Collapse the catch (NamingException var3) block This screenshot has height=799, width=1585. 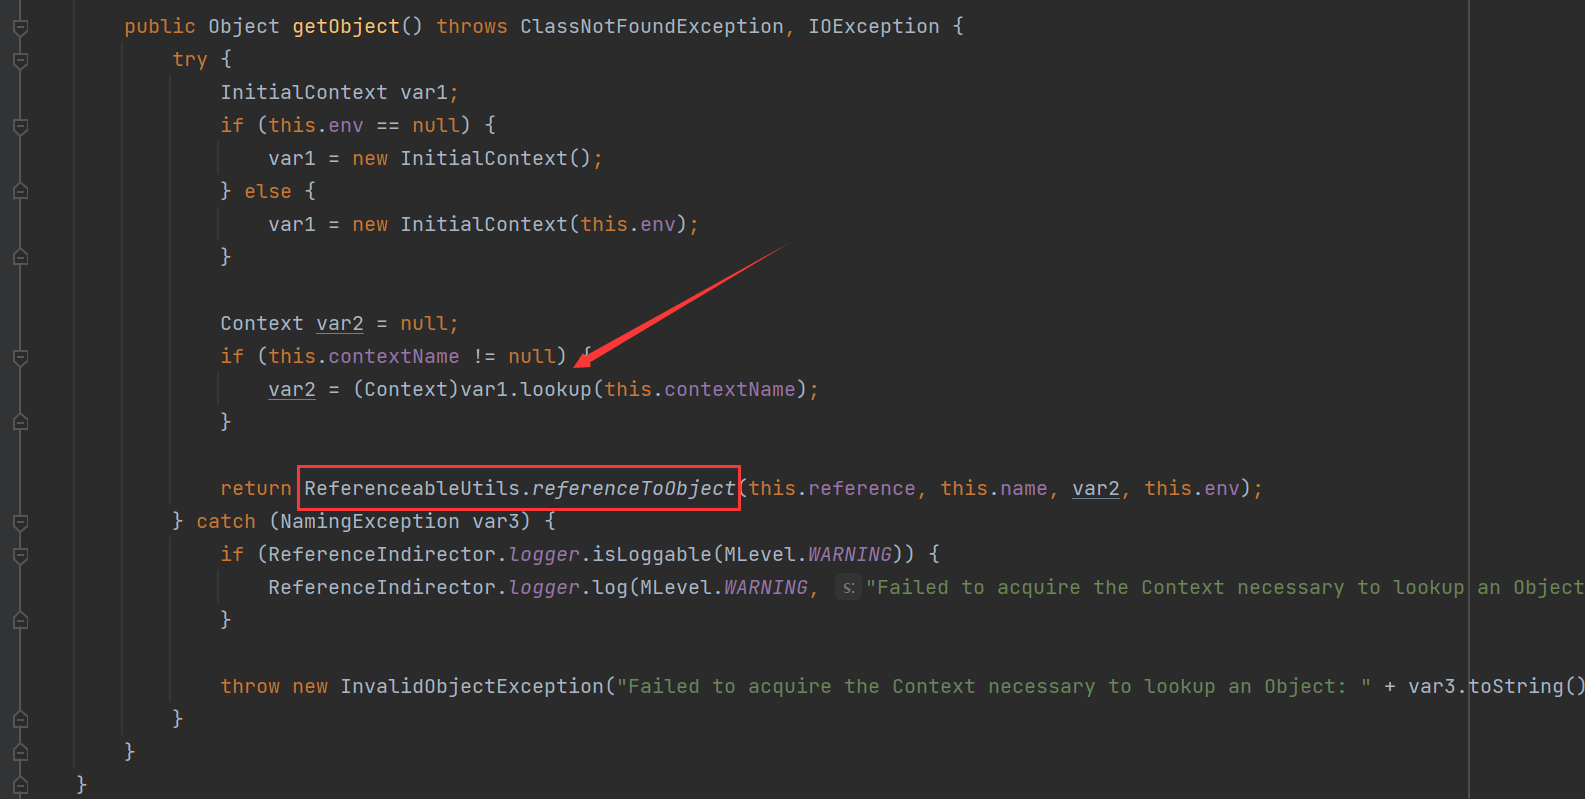(x=20, y=522)
